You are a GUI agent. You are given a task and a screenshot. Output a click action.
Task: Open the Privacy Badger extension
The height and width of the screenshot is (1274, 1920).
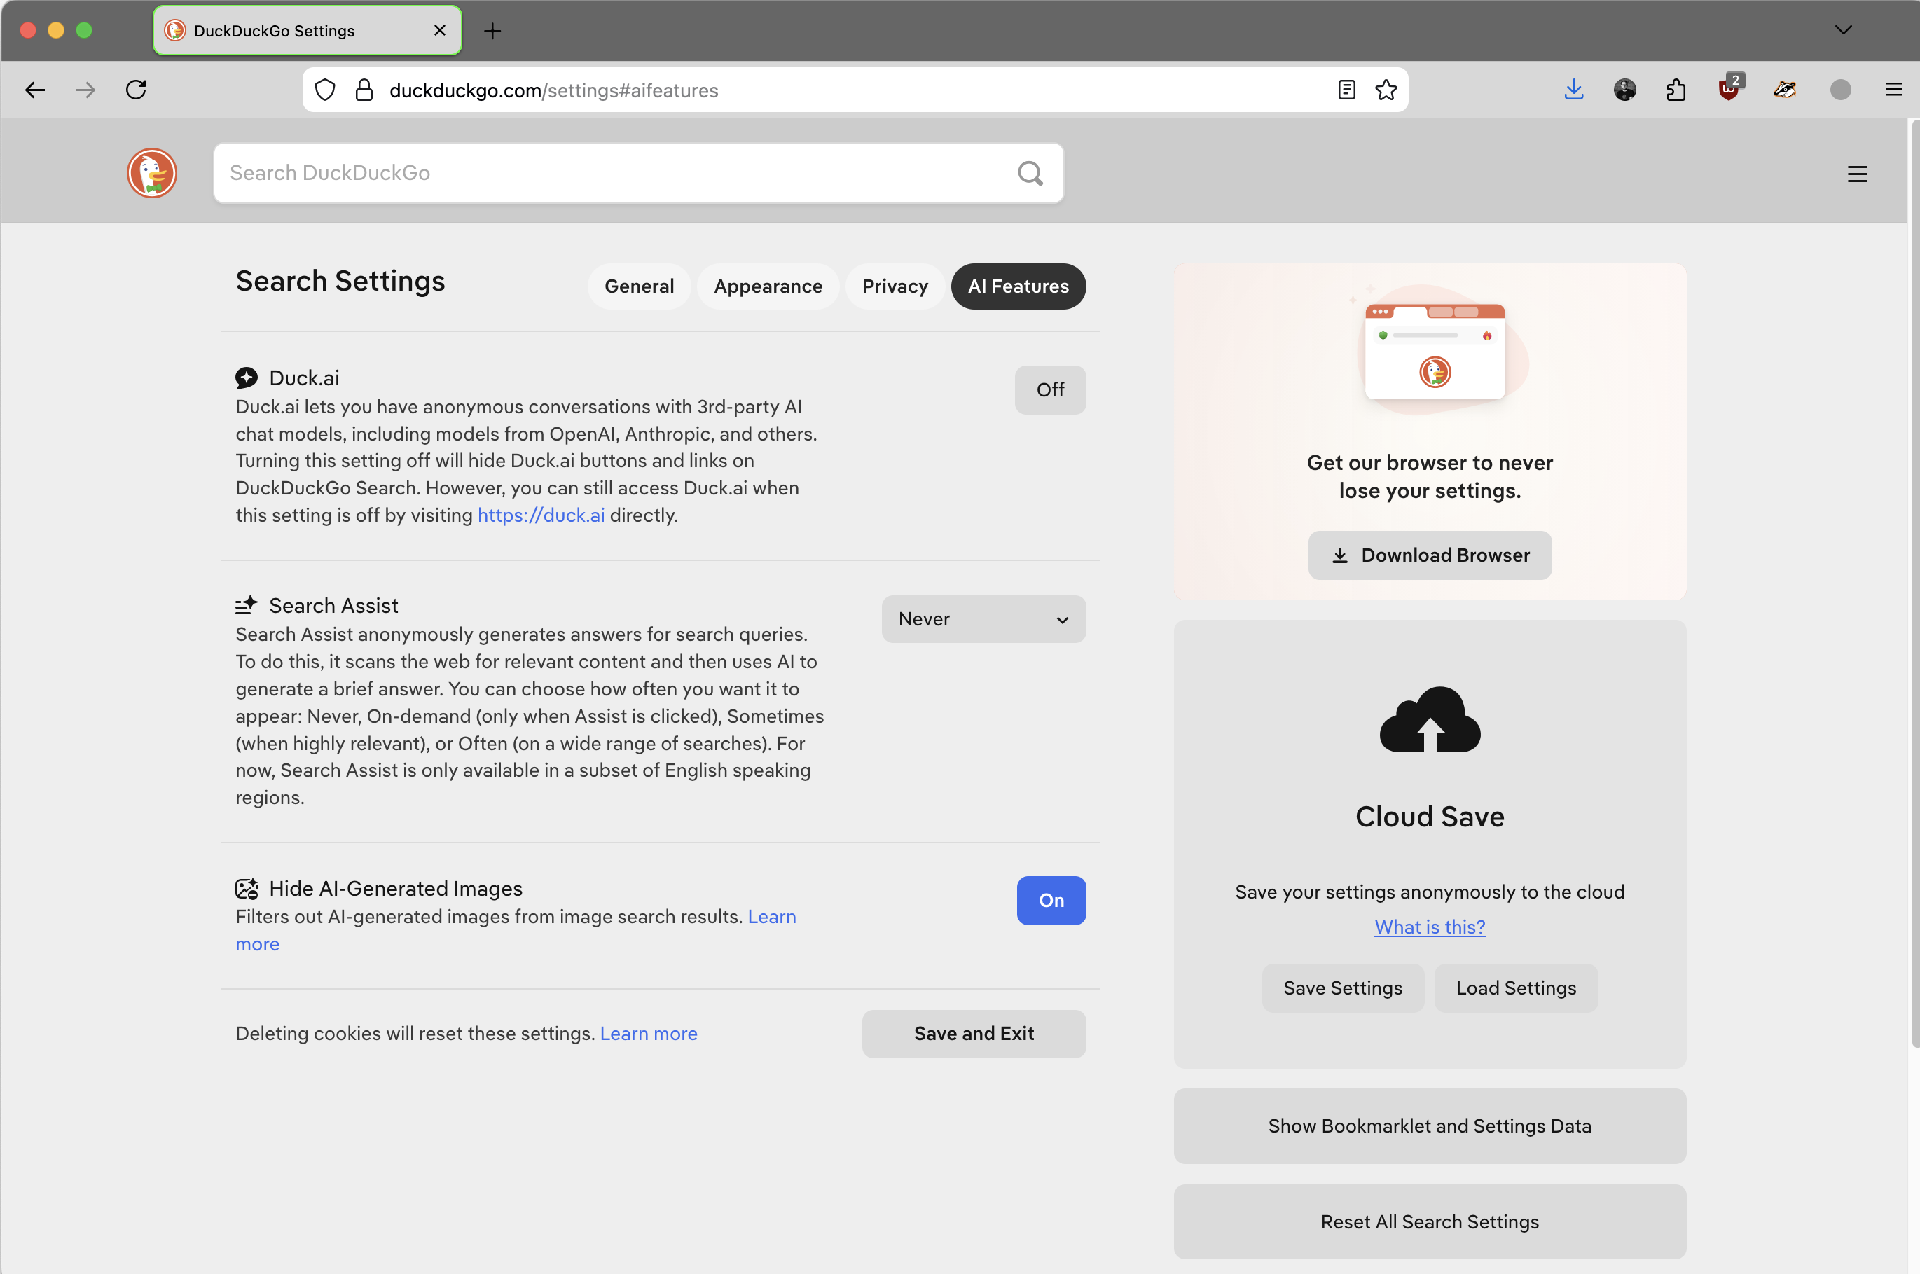[1785, 89]
